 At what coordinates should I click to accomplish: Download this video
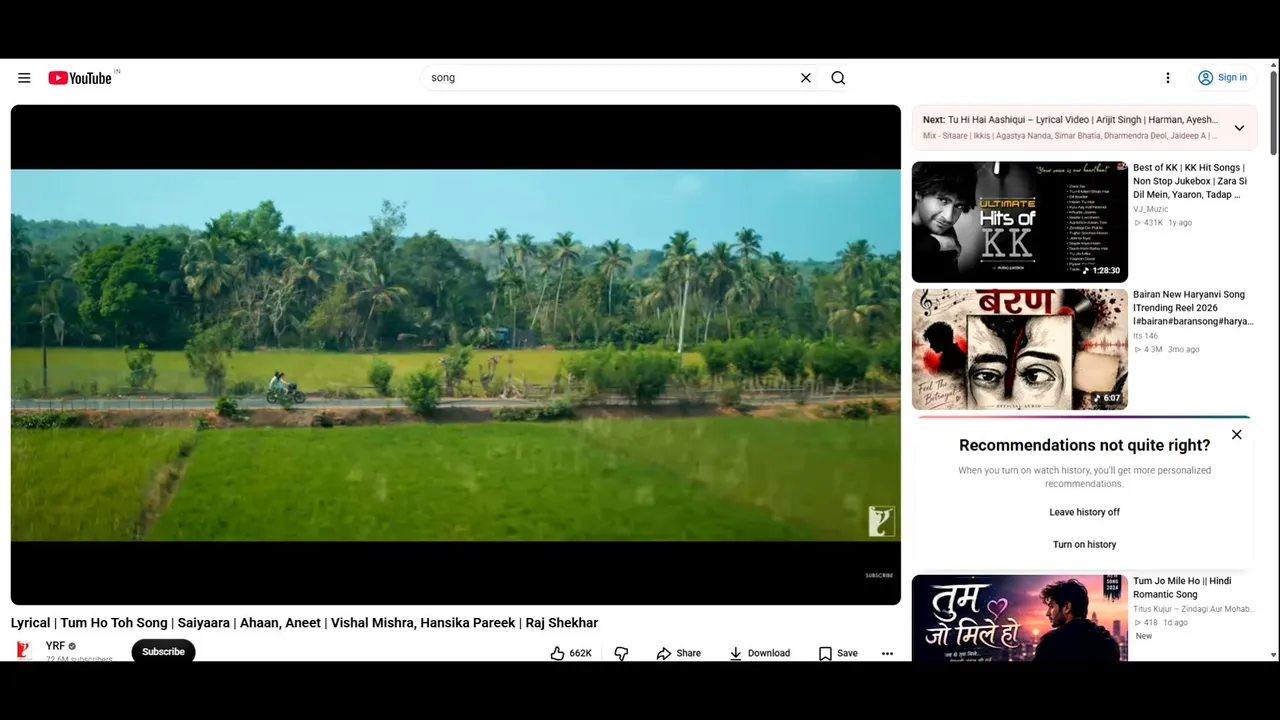759,653
